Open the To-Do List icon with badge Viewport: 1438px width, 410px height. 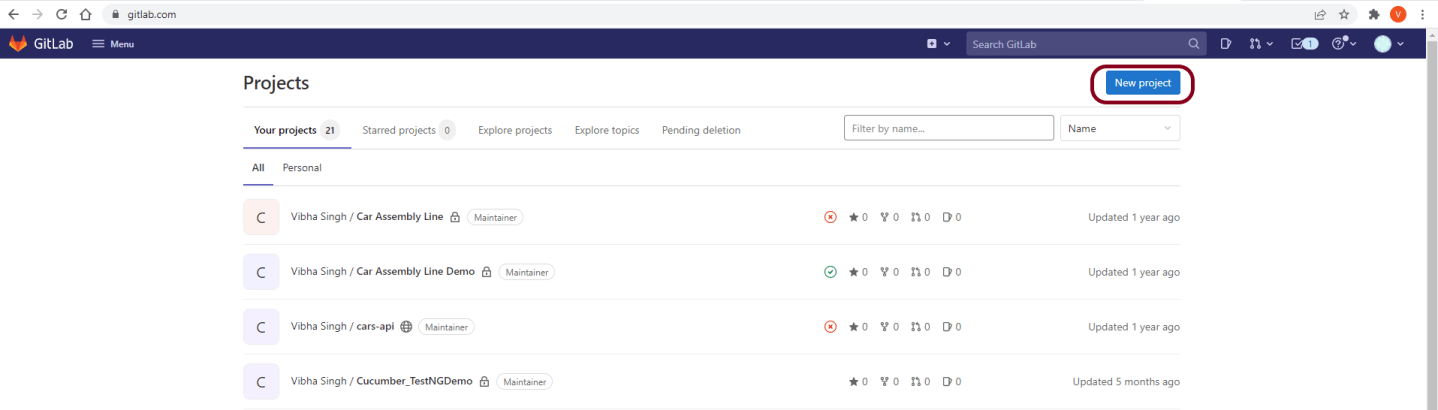pos(1304,44)
